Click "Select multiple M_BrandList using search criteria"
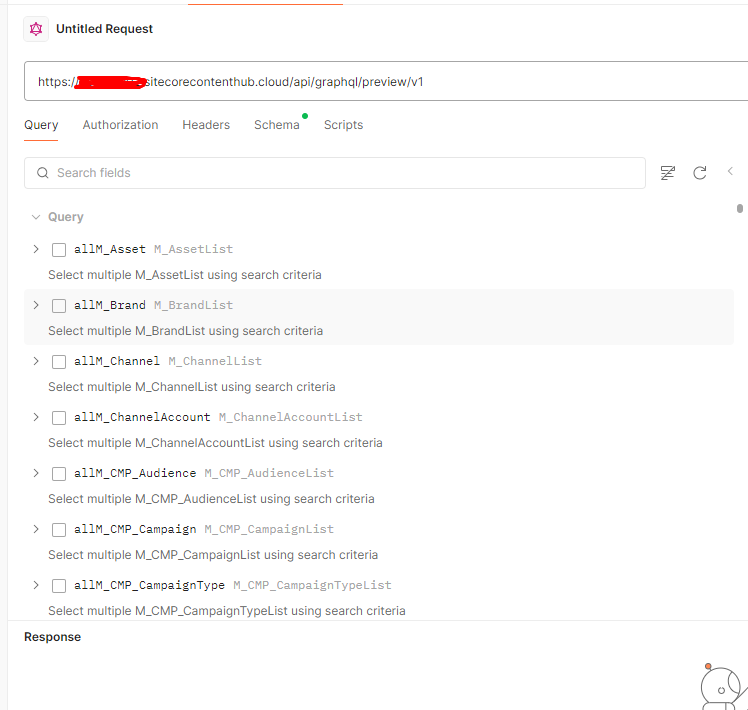The width and height of the screenshot is (748, 710). pos(186,331)
